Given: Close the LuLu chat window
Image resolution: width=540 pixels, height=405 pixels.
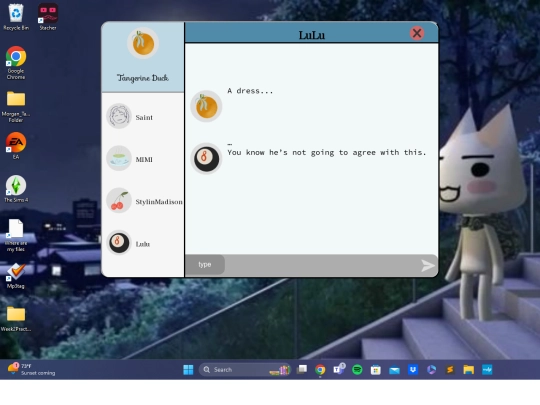Looking at the screenshot, I should (417, 33).
